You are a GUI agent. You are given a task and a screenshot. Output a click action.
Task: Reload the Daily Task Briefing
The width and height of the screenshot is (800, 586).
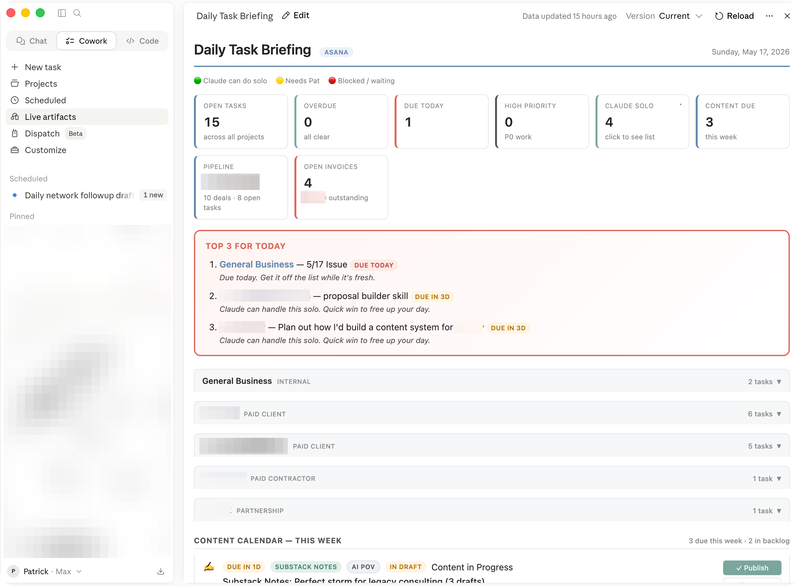(x=734, y=16)
